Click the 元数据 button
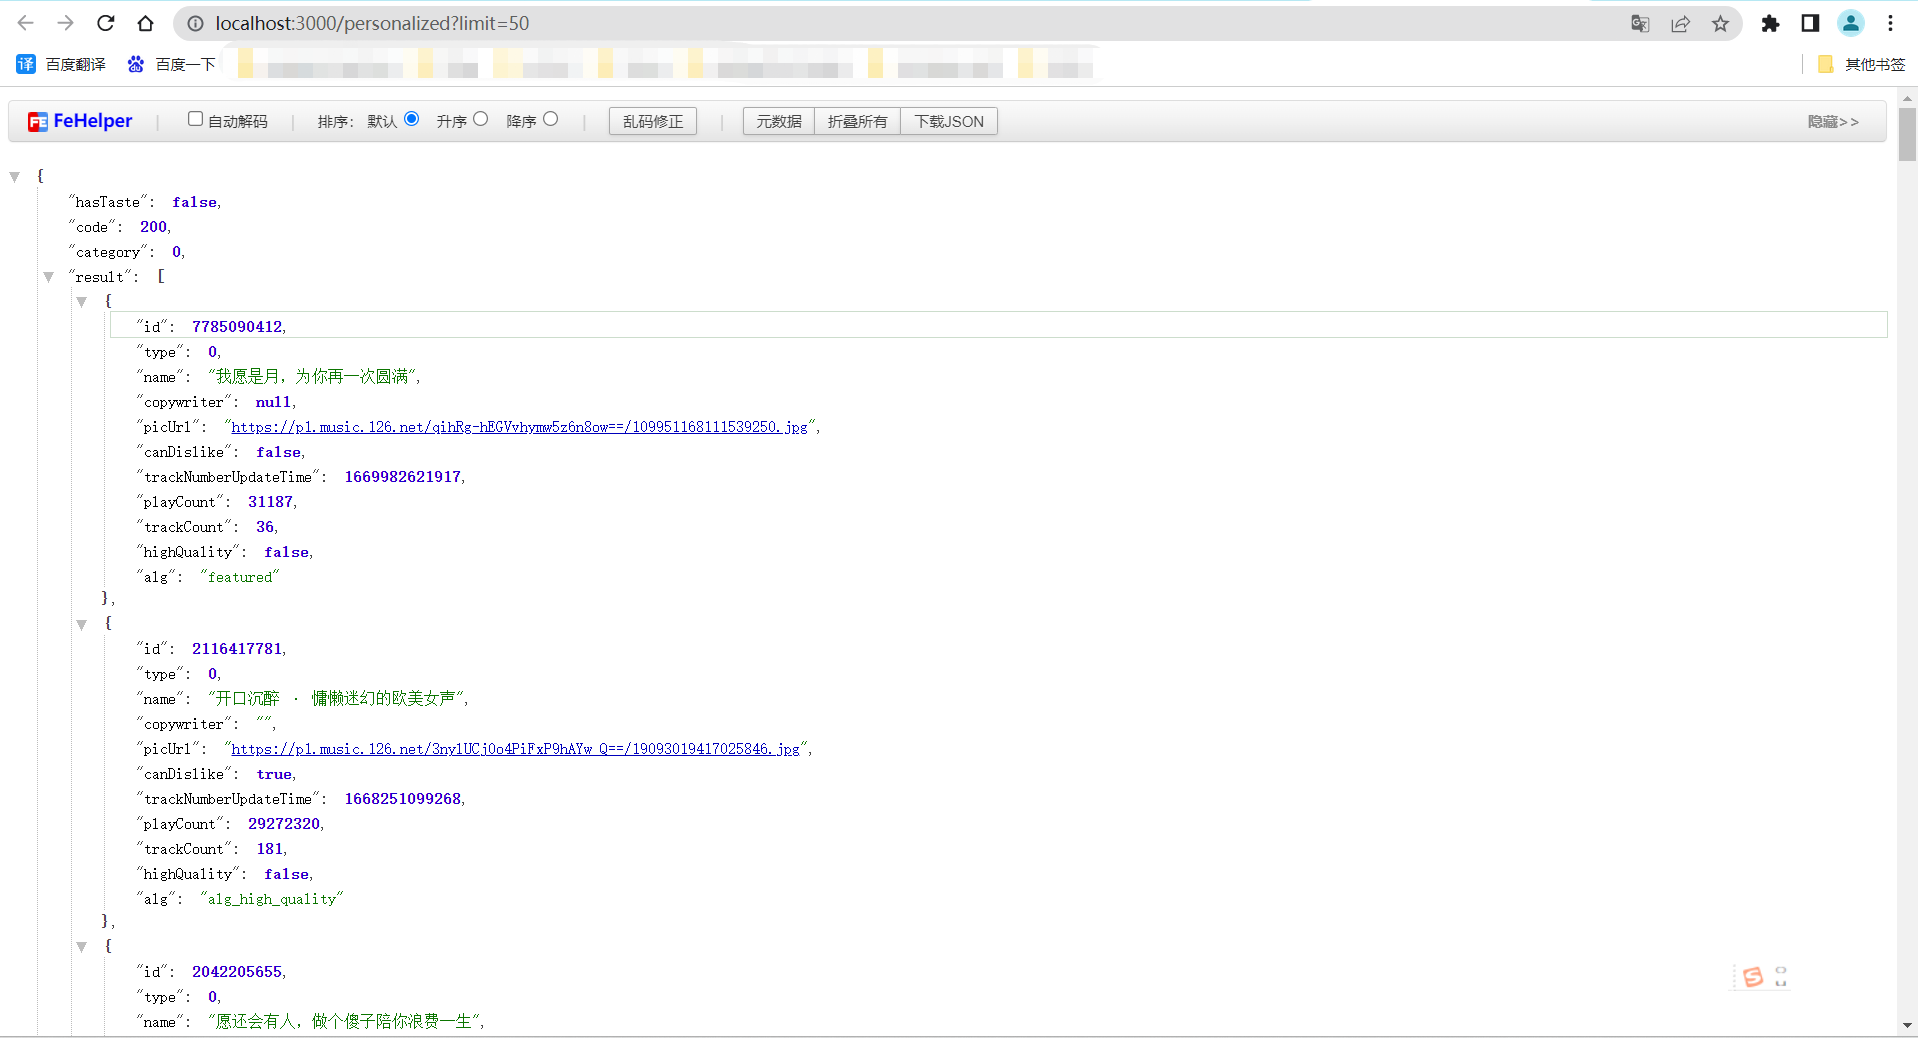Image resolution: width=1918 pixels, height=1038 pixels. tap(779, 121)
